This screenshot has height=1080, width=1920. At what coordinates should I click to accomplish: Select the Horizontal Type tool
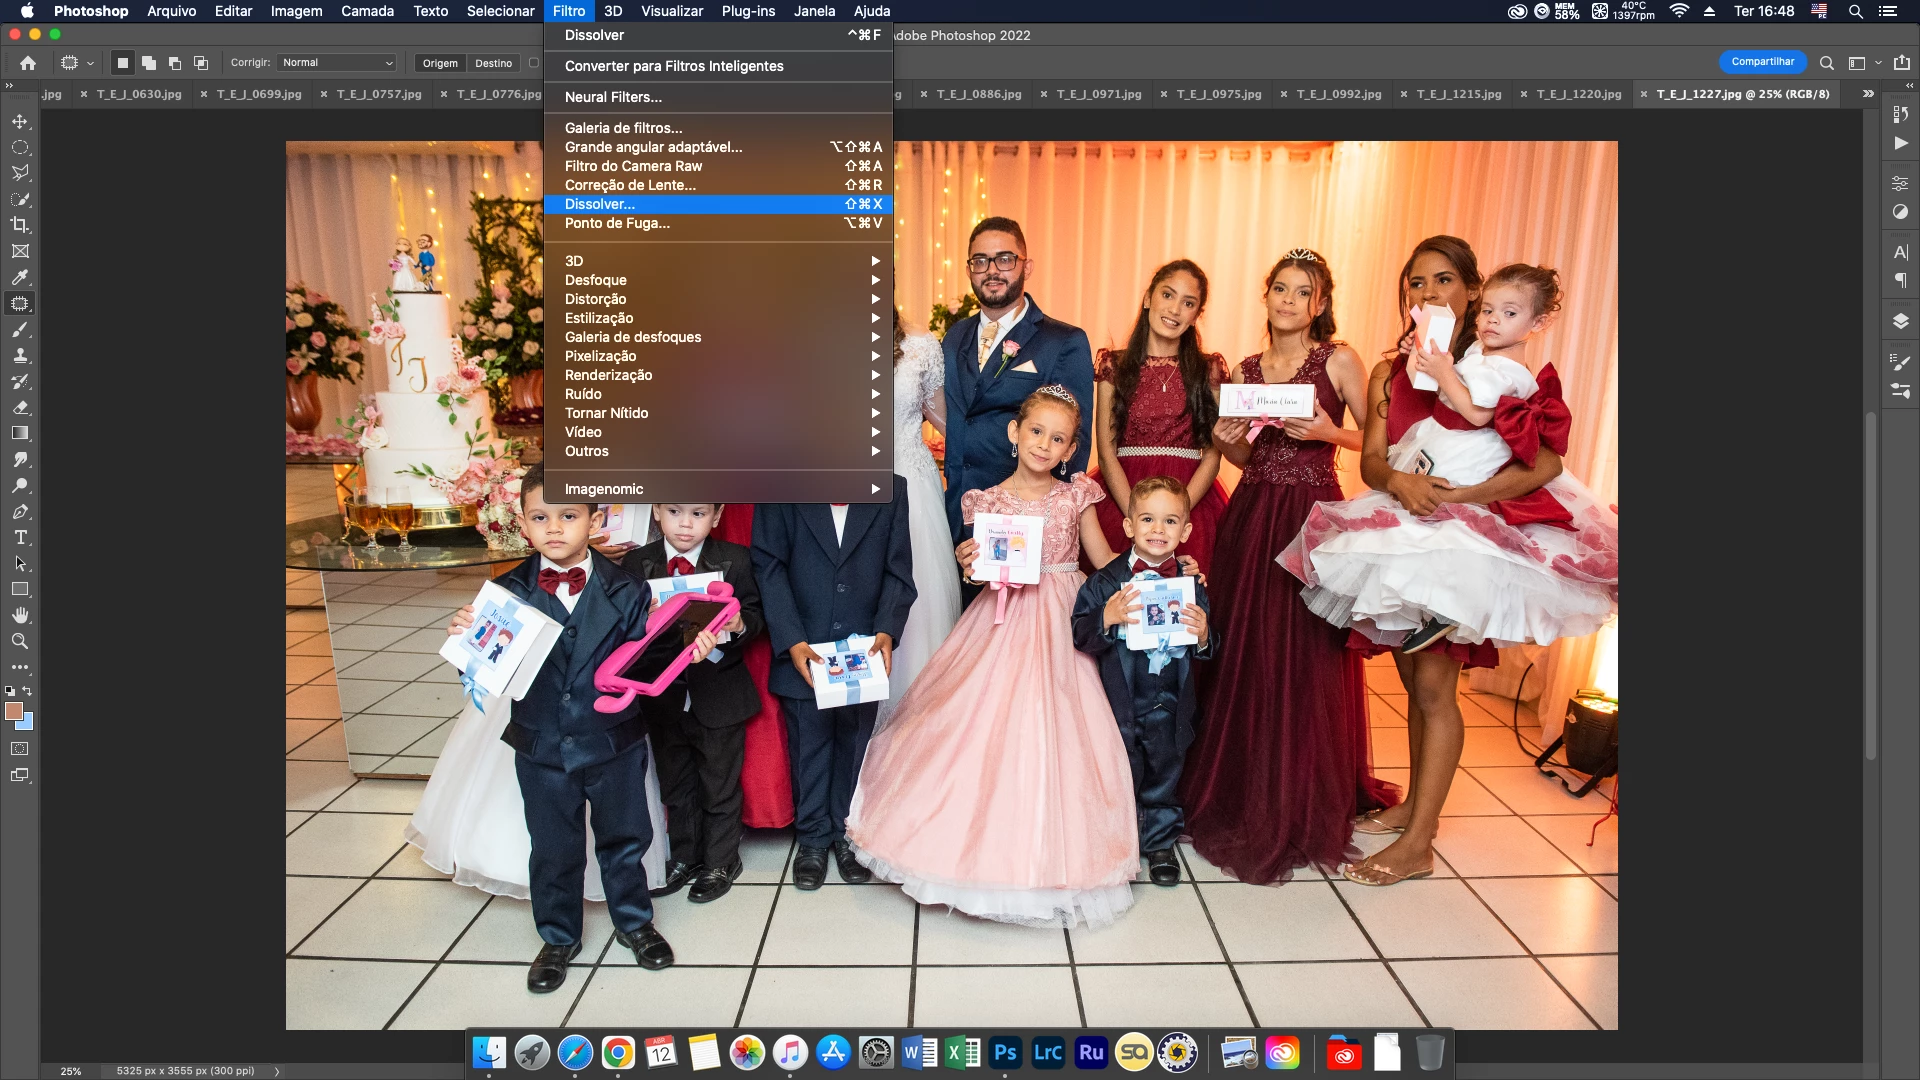(x=20, y=537)
